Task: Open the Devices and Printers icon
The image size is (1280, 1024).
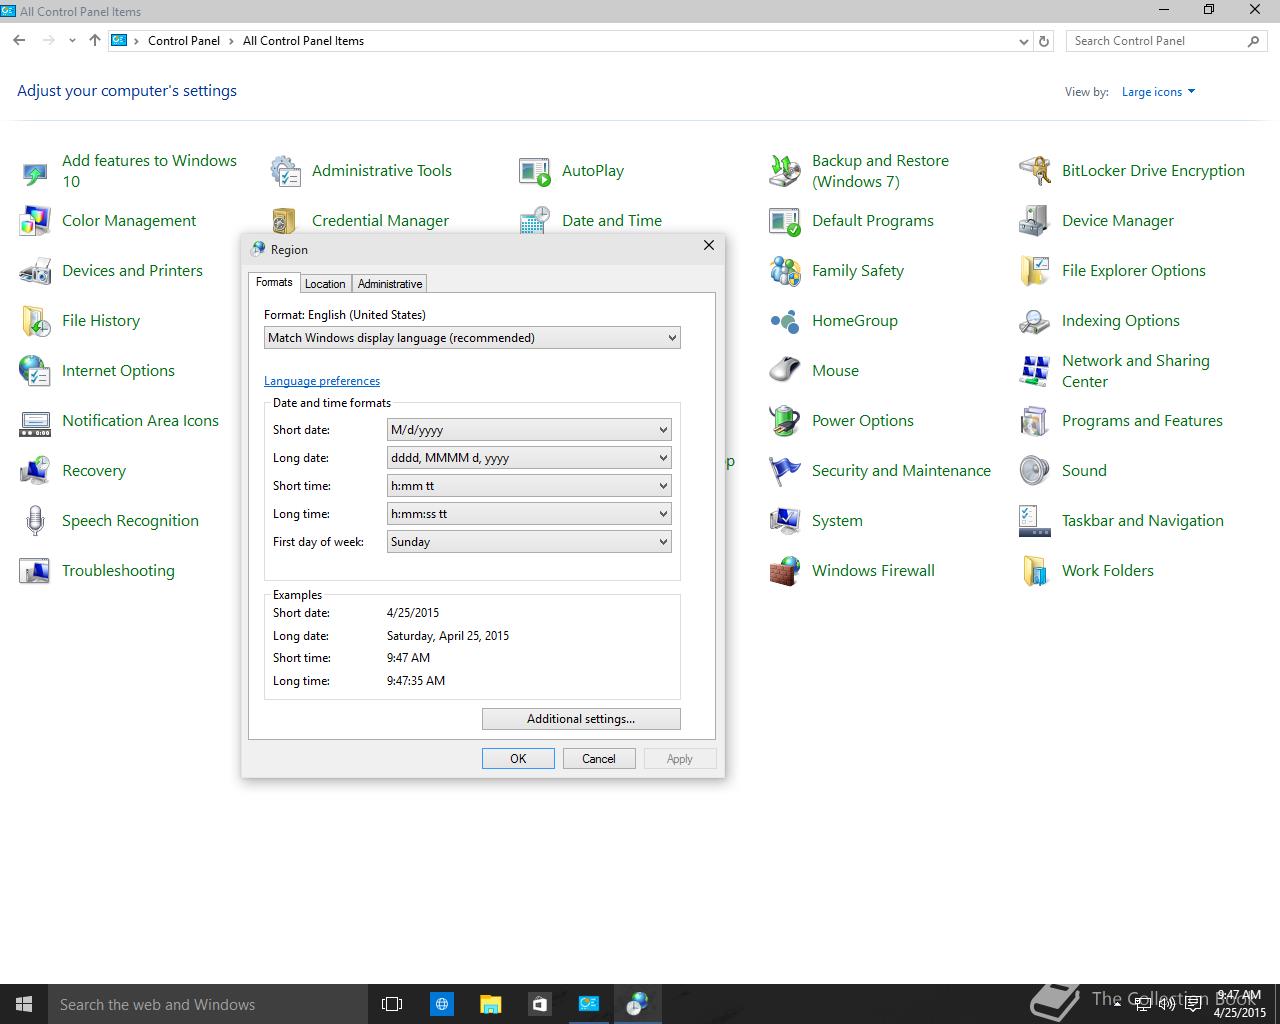Action: point(35,271)
